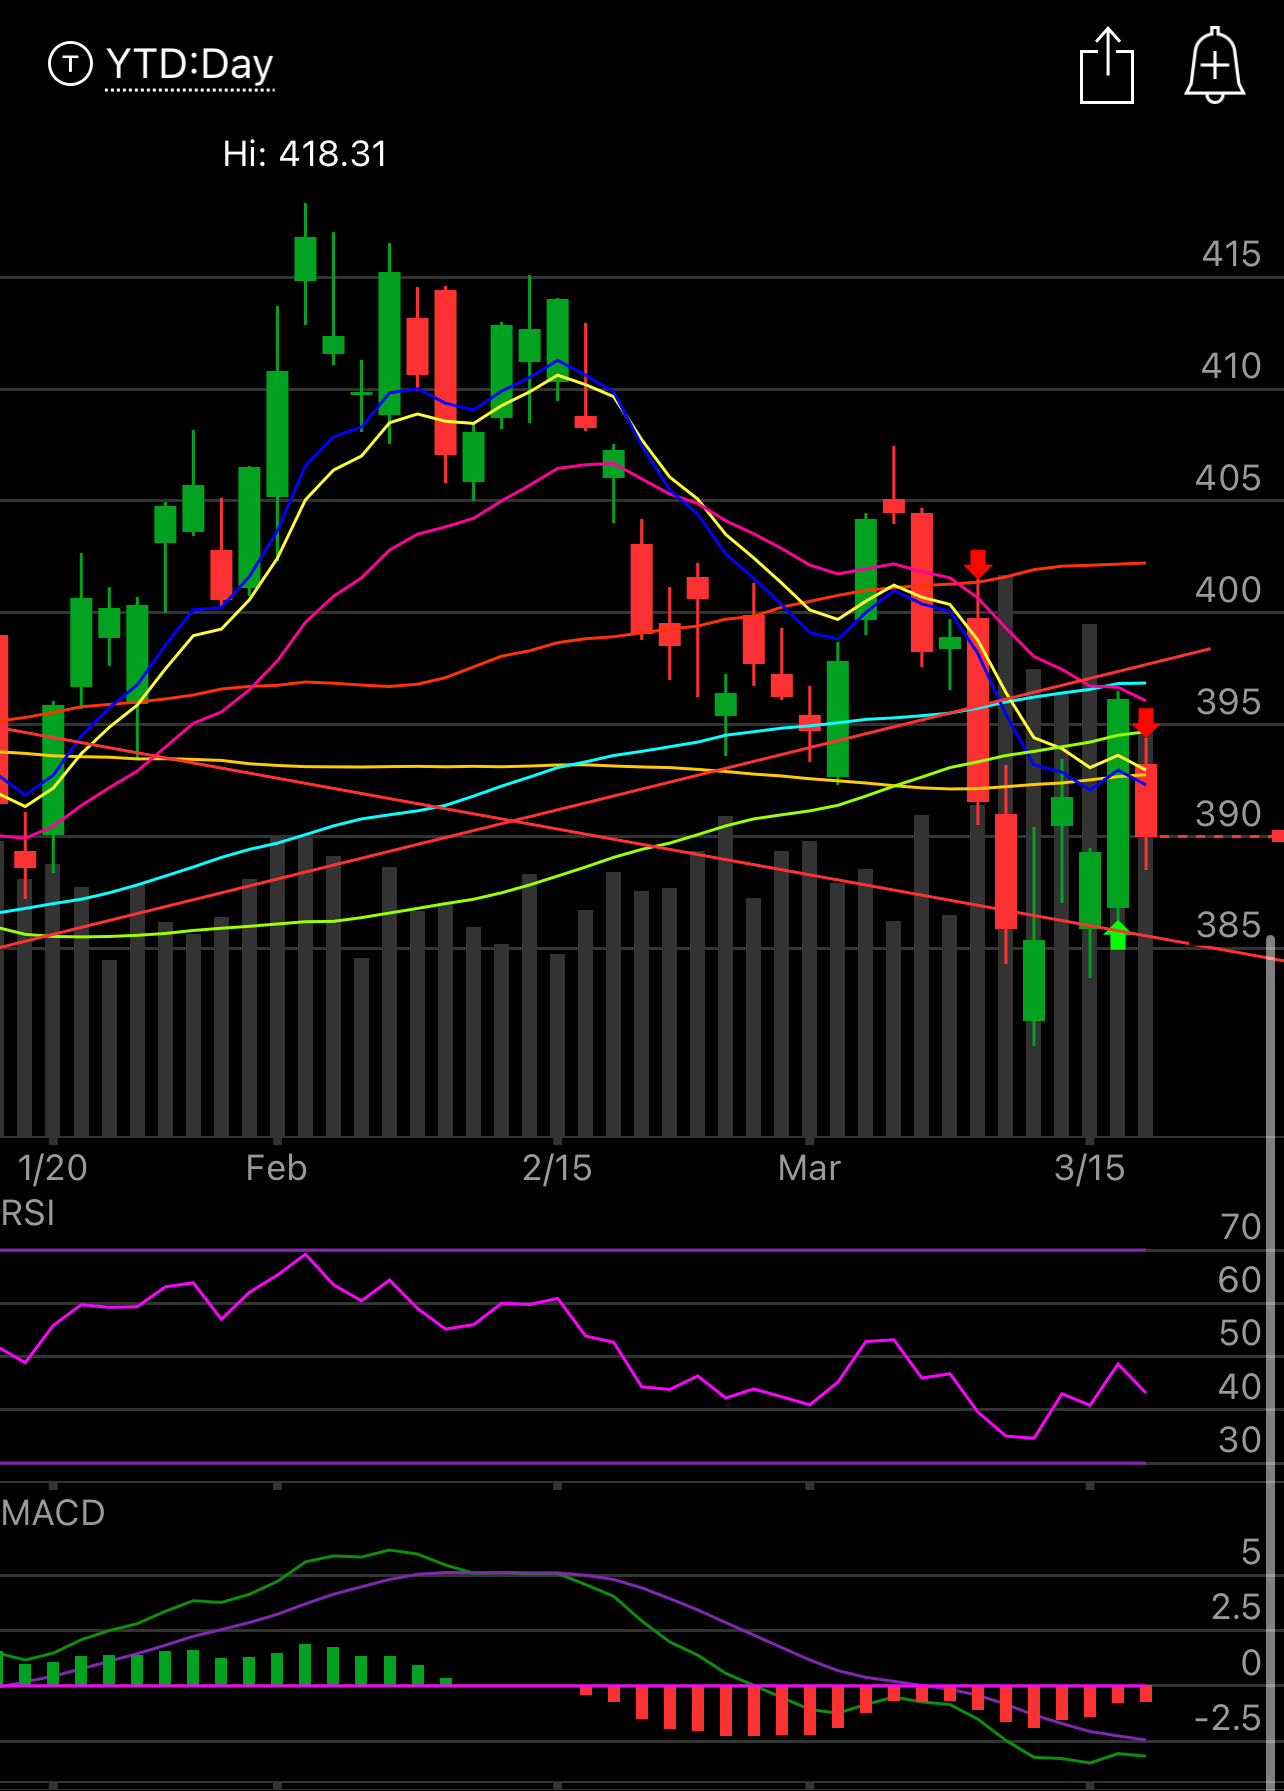Tap the 2/15 date axis label
1284x1791 pixels.
coord(557,1168)
